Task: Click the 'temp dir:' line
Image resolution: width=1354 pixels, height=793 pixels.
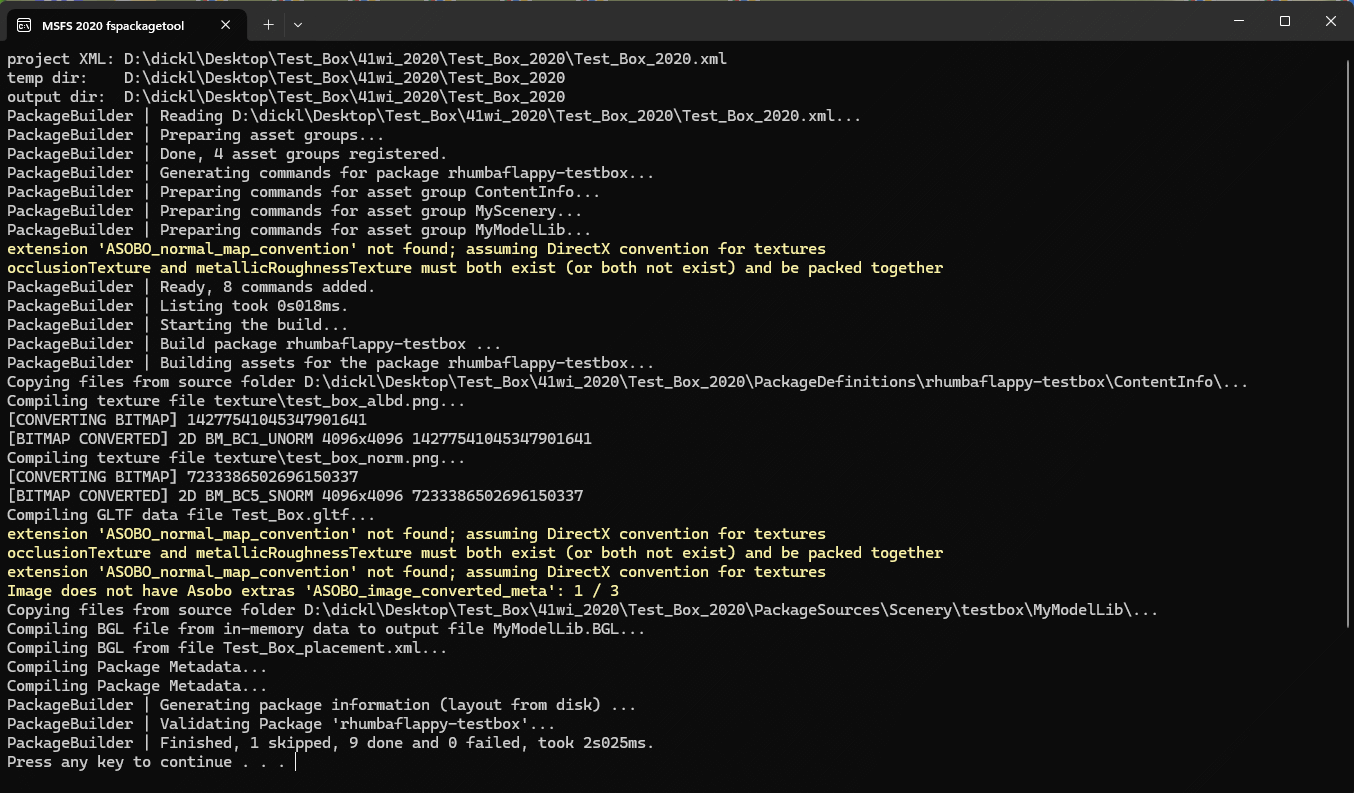Action: coord(286,78)
